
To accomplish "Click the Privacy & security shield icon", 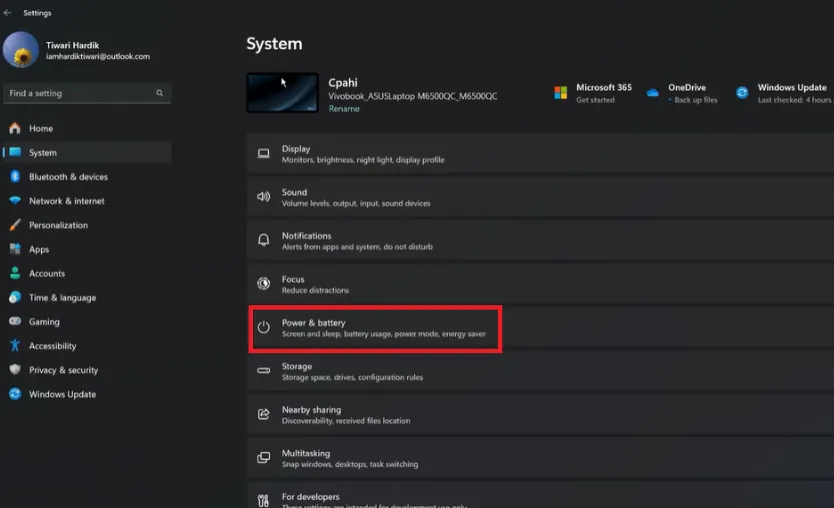I will tap(15, 370).
